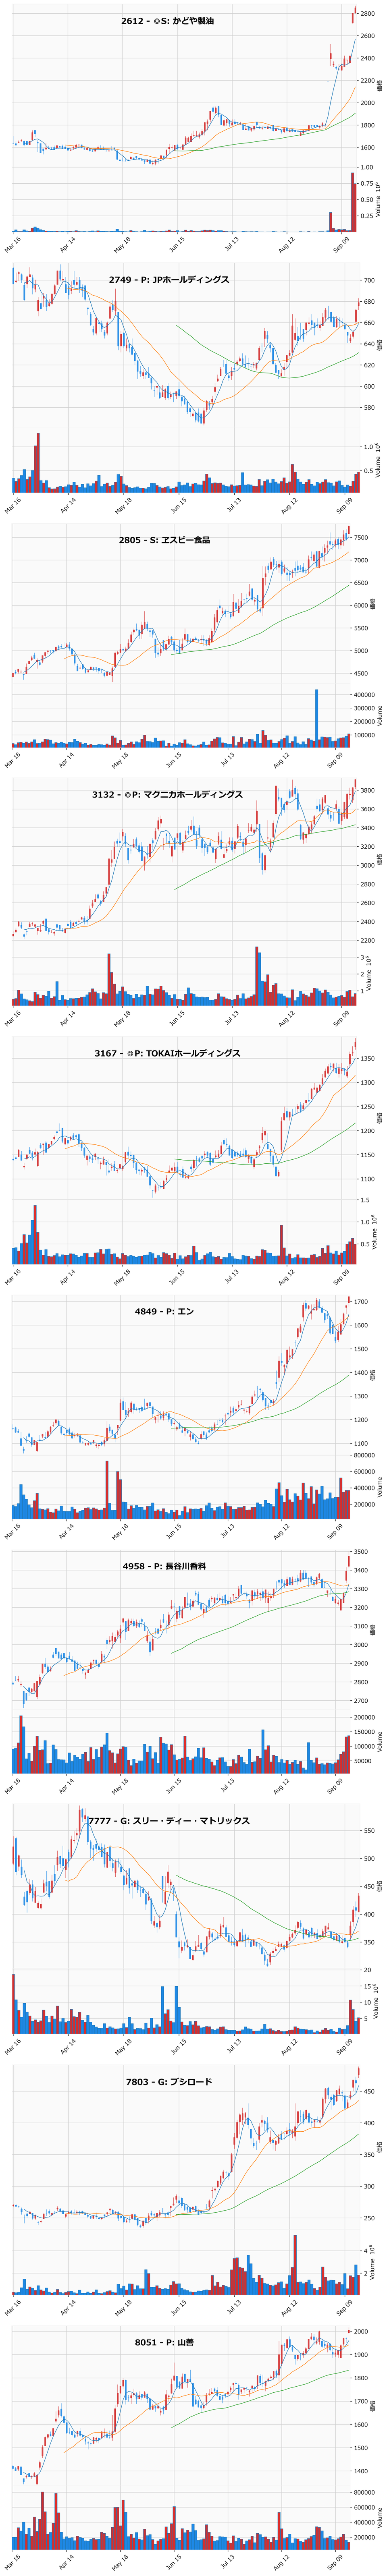Click the chart title 4849 - P: エン
387x2576 pixels.
click(164, 1311)
